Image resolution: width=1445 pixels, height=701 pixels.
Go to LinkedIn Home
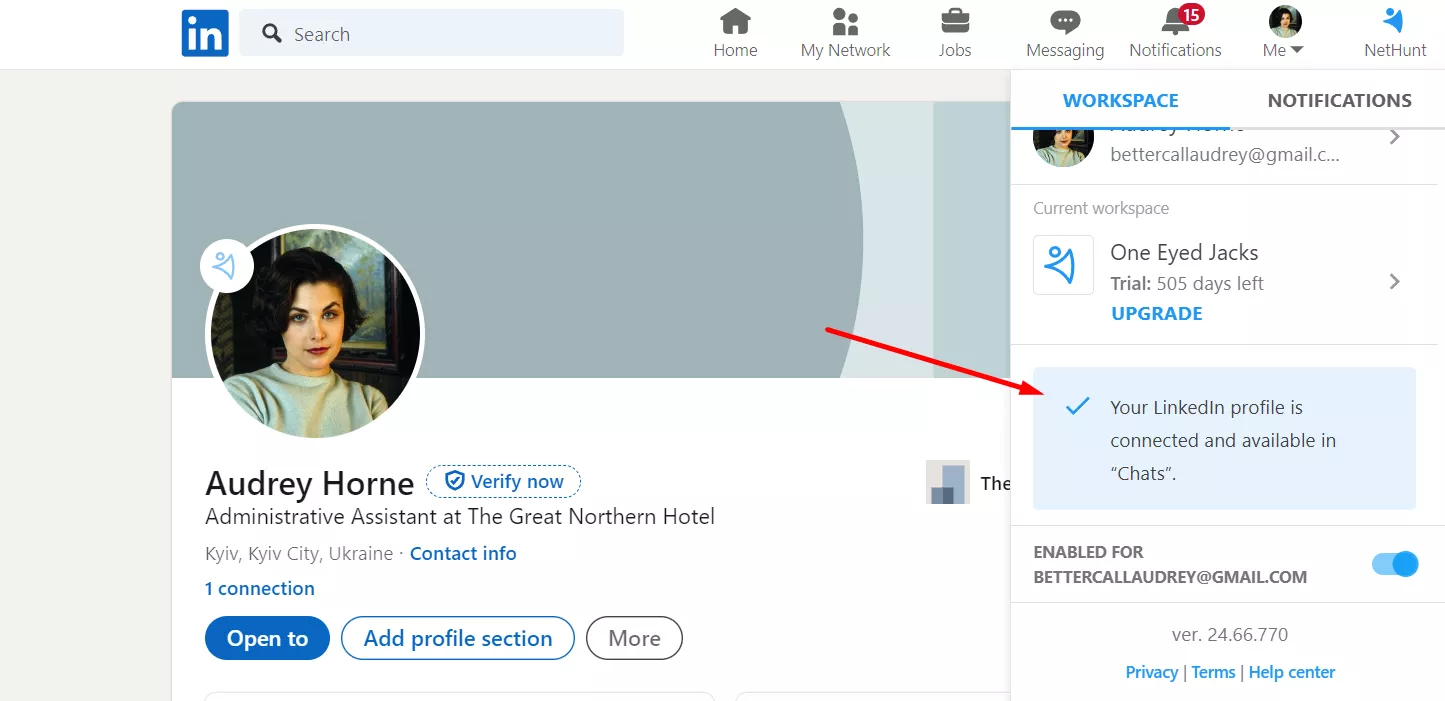(x=735, y=33)
